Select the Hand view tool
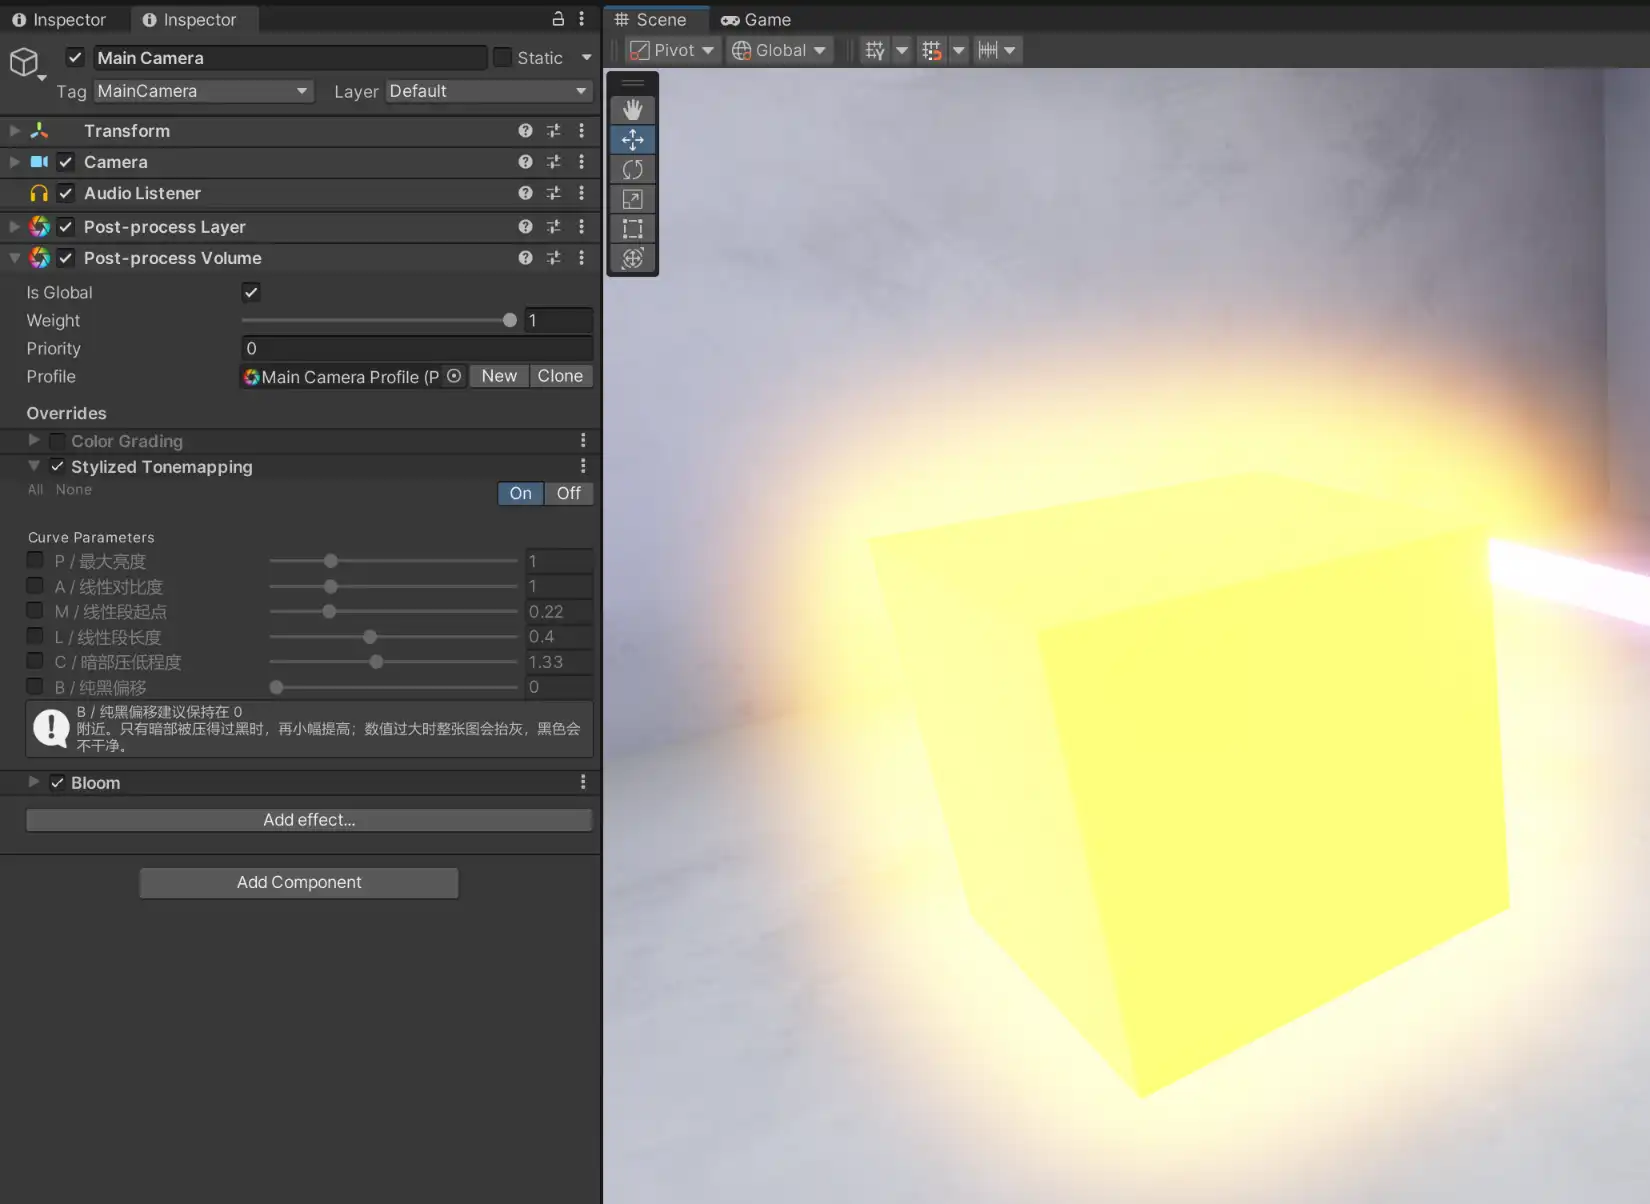This screenshot has width=1650, height=1204. tap(632, 110)
